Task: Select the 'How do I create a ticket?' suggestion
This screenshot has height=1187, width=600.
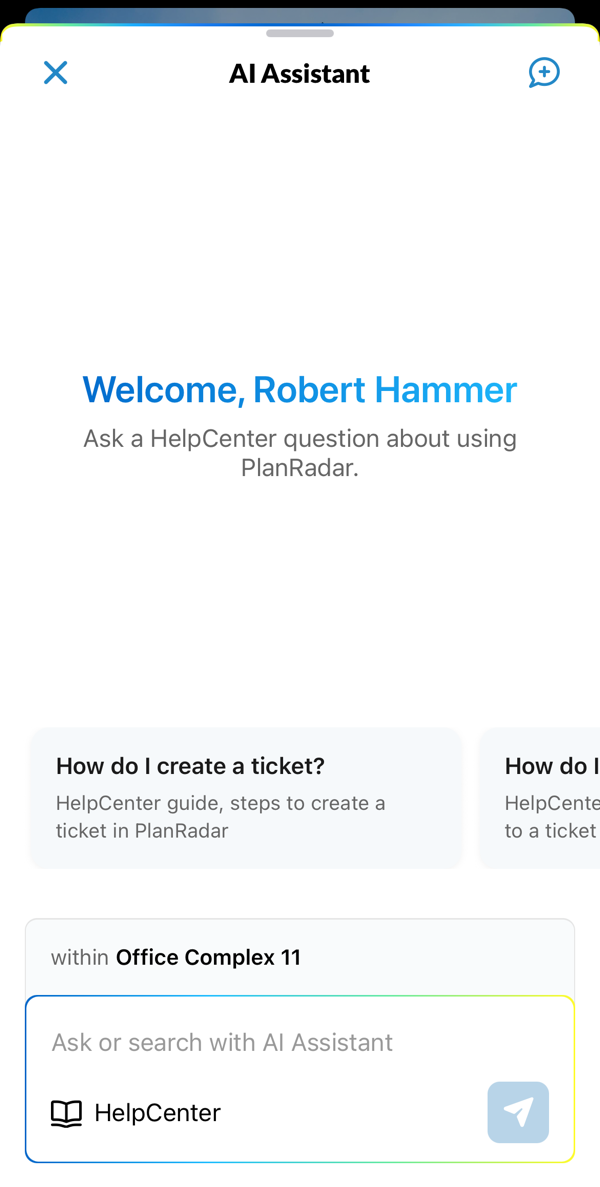Action: coord(245,797)
